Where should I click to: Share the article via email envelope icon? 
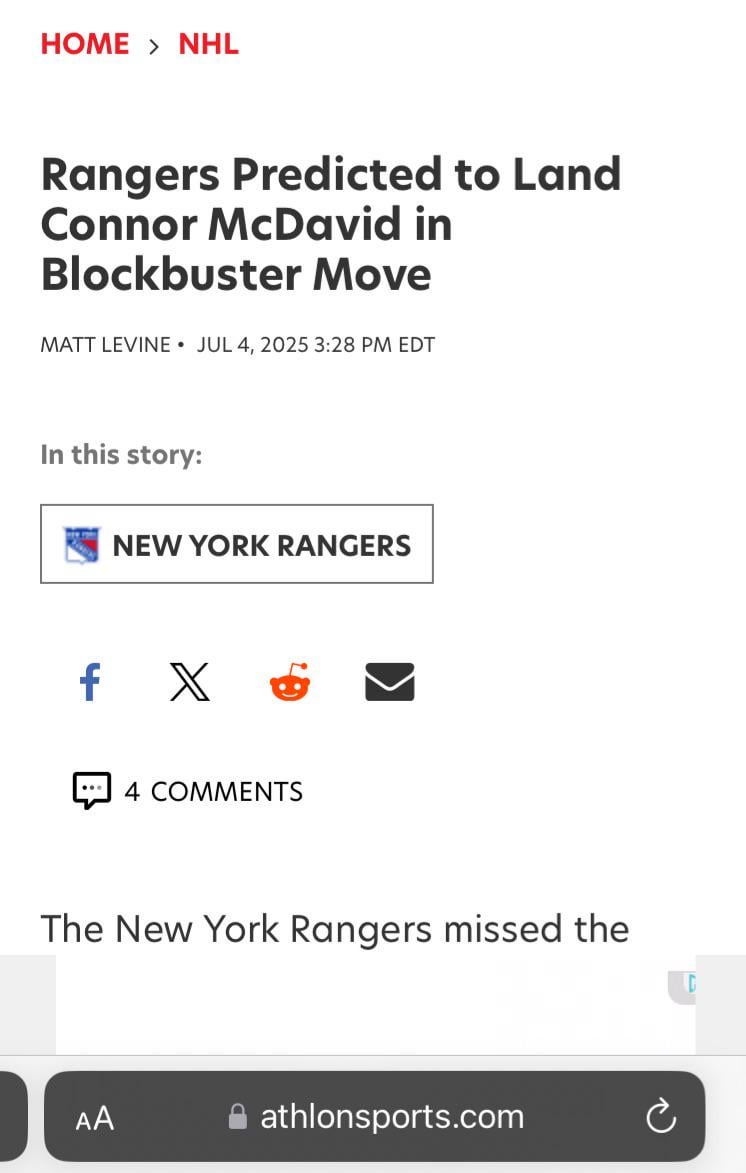pos(389,683)
